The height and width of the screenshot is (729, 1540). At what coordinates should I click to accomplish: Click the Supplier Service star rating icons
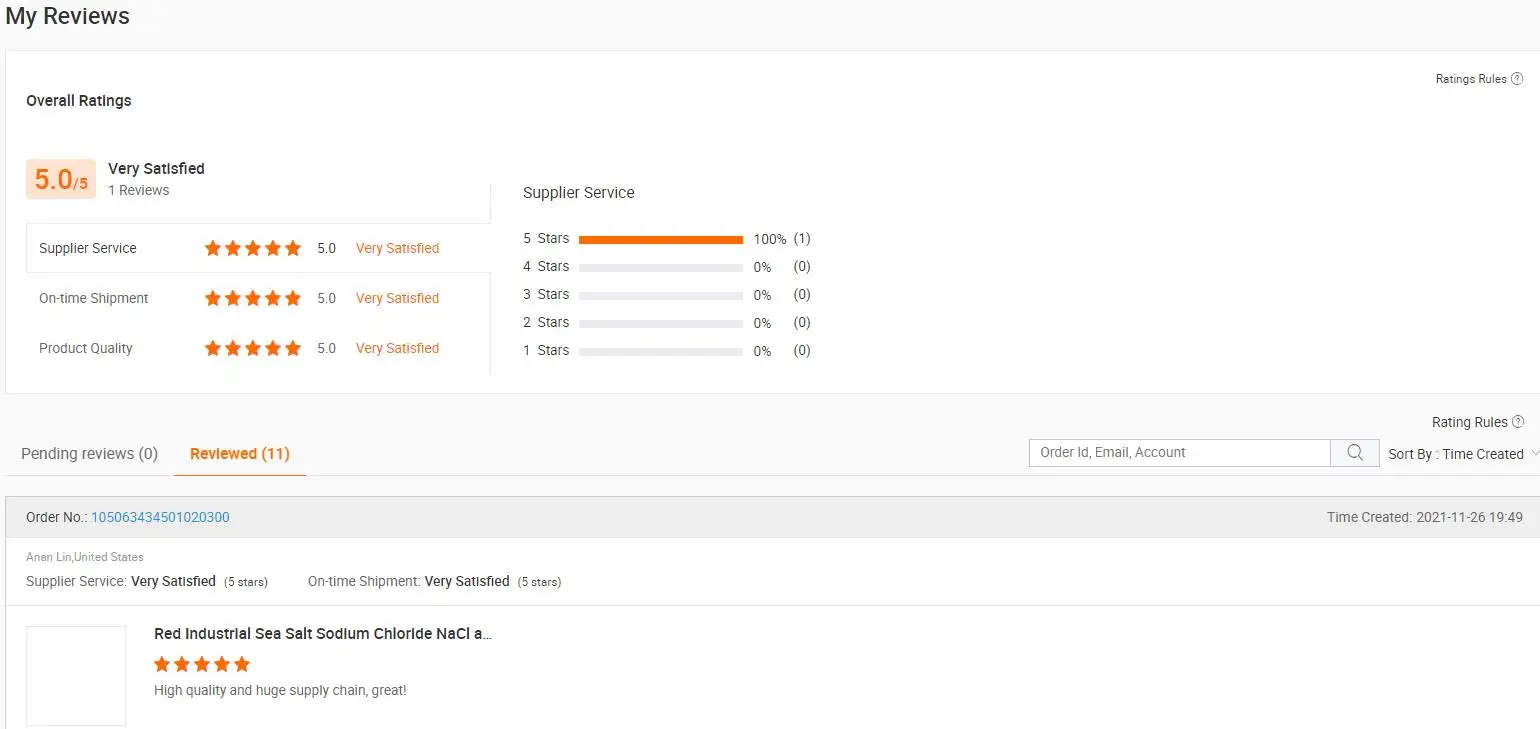253,248
